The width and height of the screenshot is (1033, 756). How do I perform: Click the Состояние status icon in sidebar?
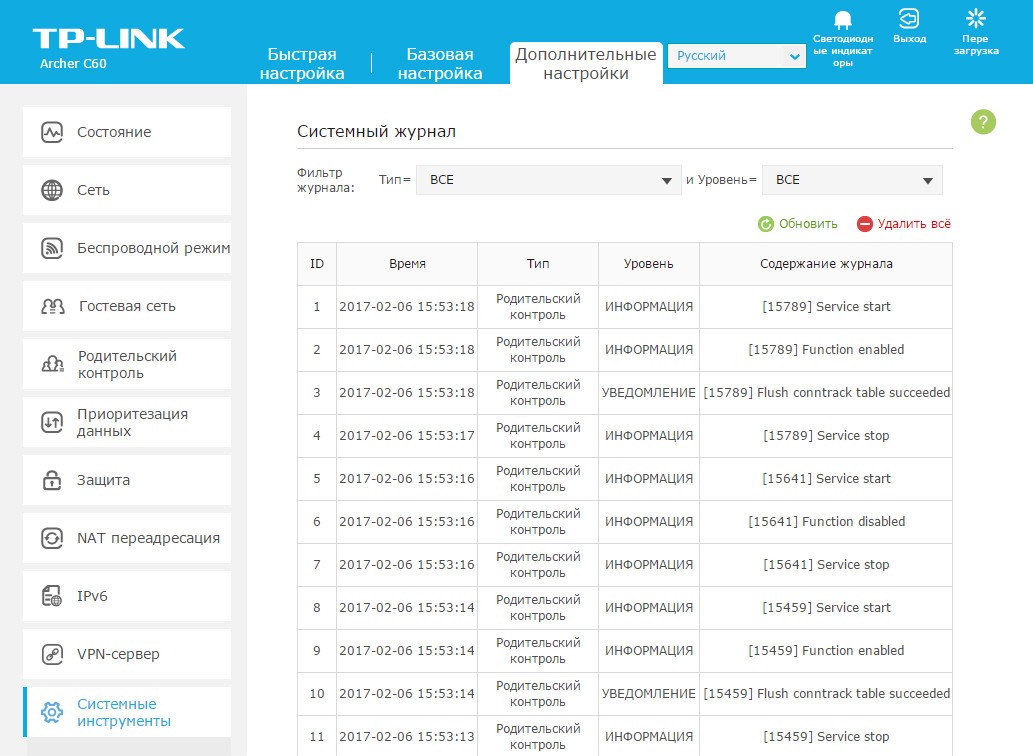(x=52, y=132)
